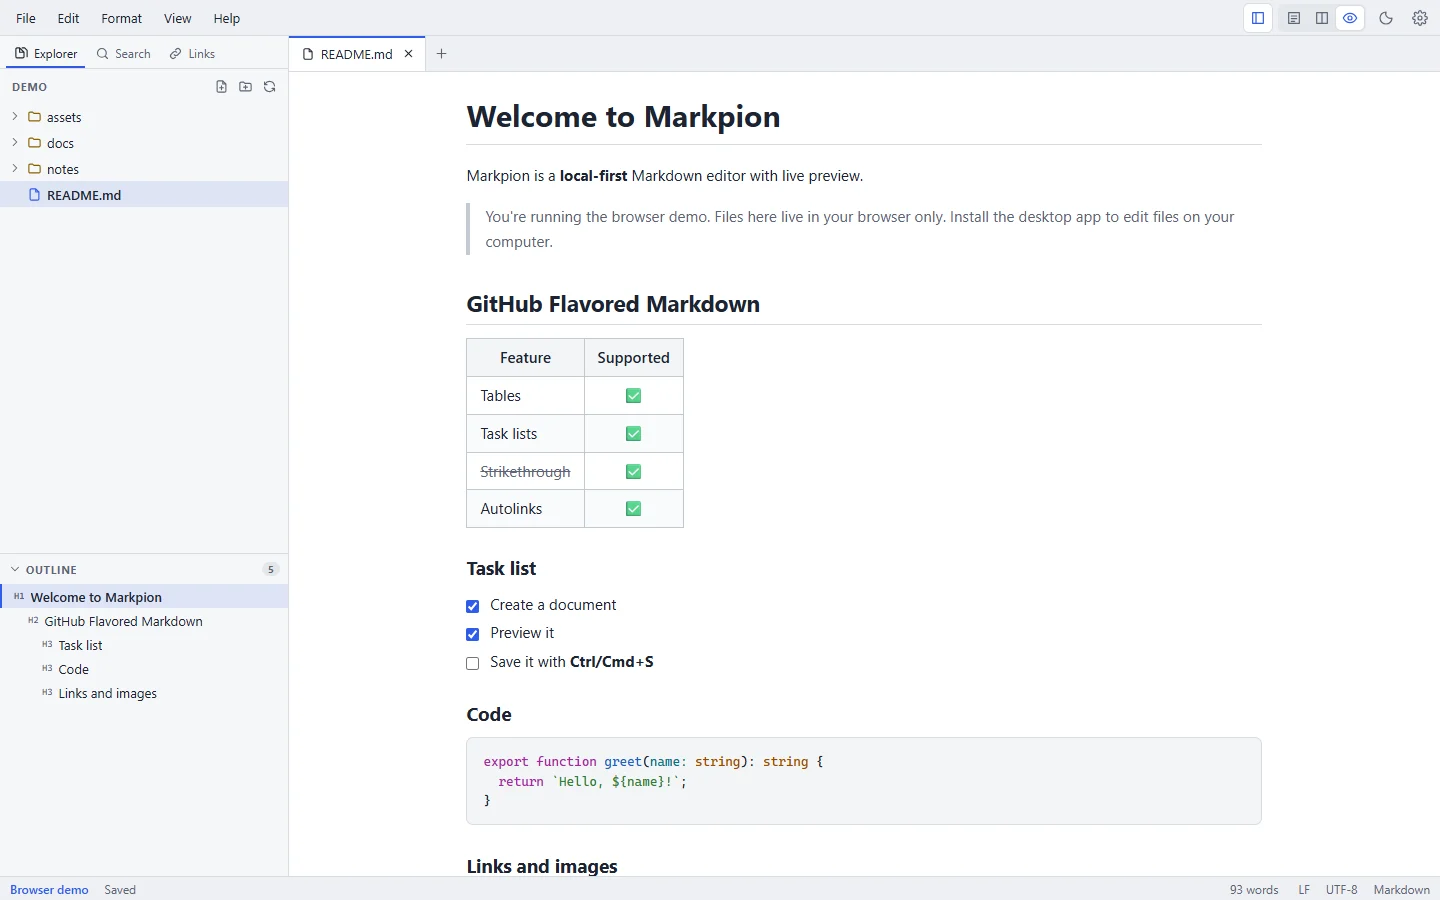Uncheck the 'Preview it' task checkbox
This screenshot has width=1440, height=900.
[x=473, y=634]
